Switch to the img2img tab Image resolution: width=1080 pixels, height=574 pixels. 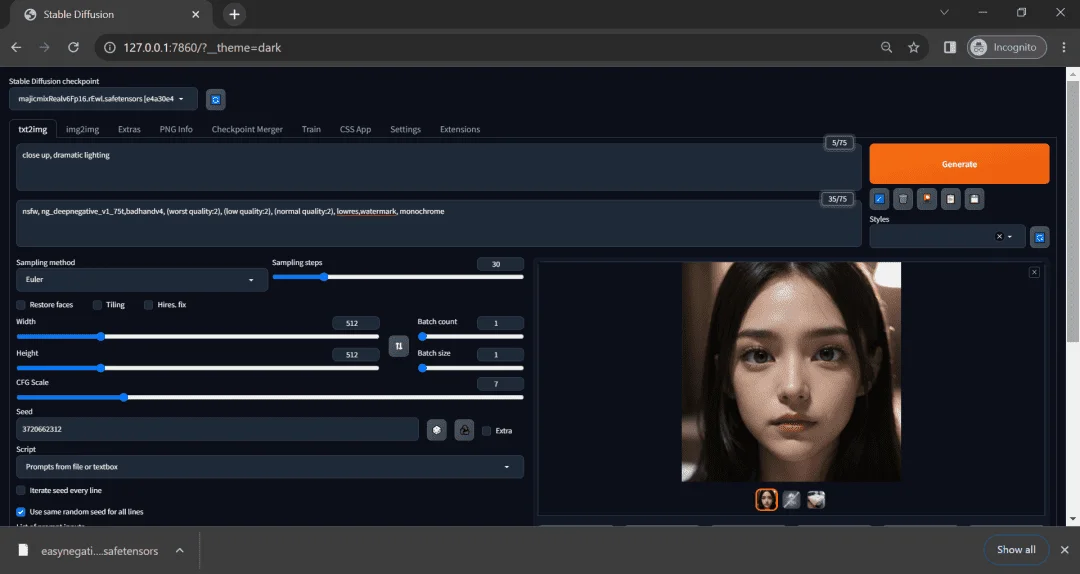[83, 130]
